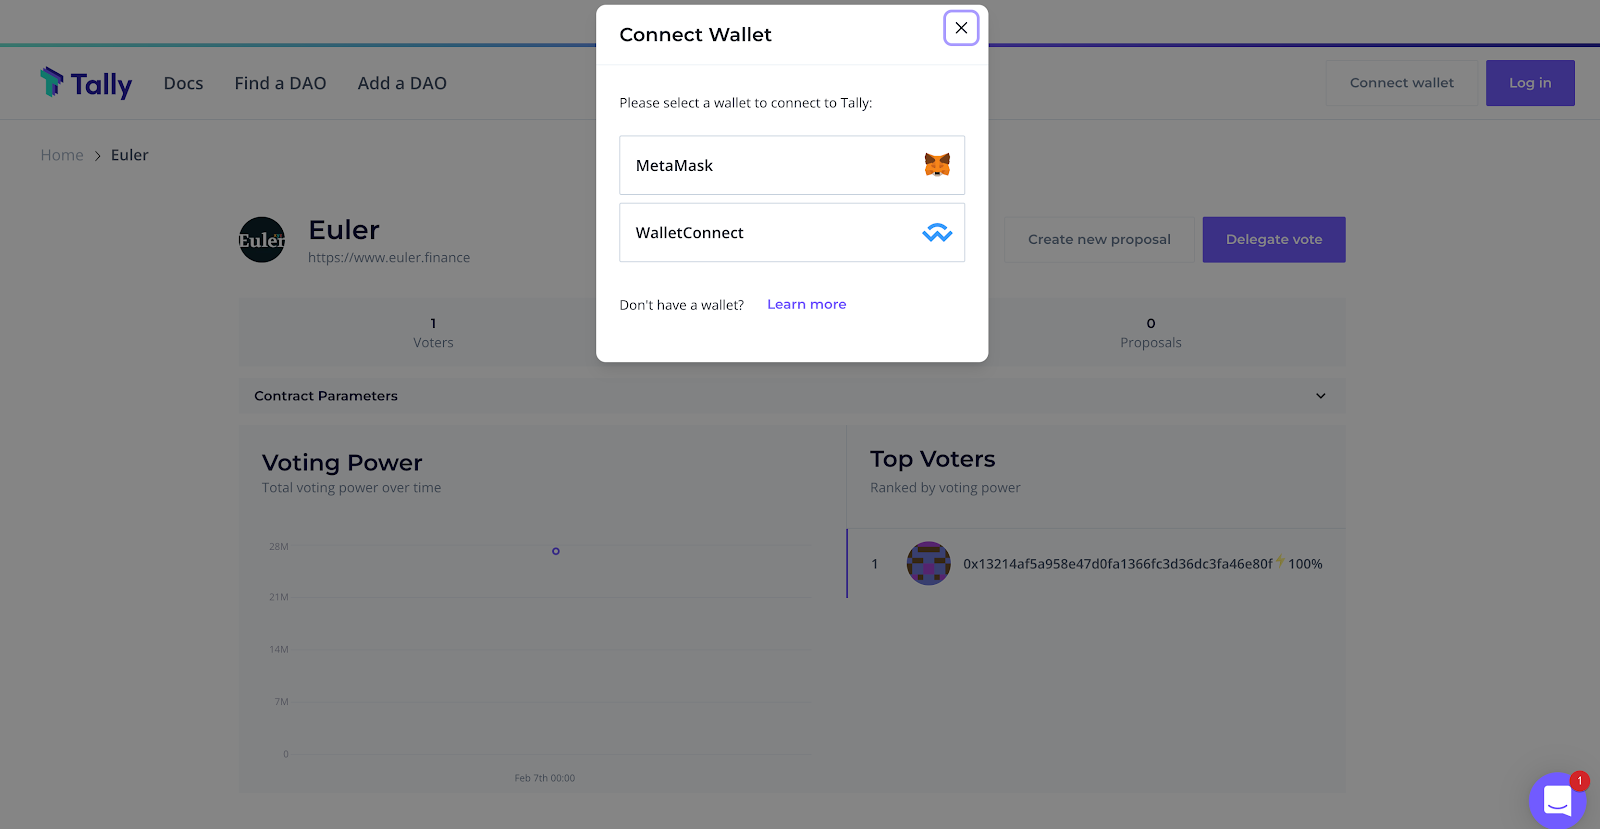Click the WalletConnect logo icon
Screen dimensions: 1600x829
937,233
